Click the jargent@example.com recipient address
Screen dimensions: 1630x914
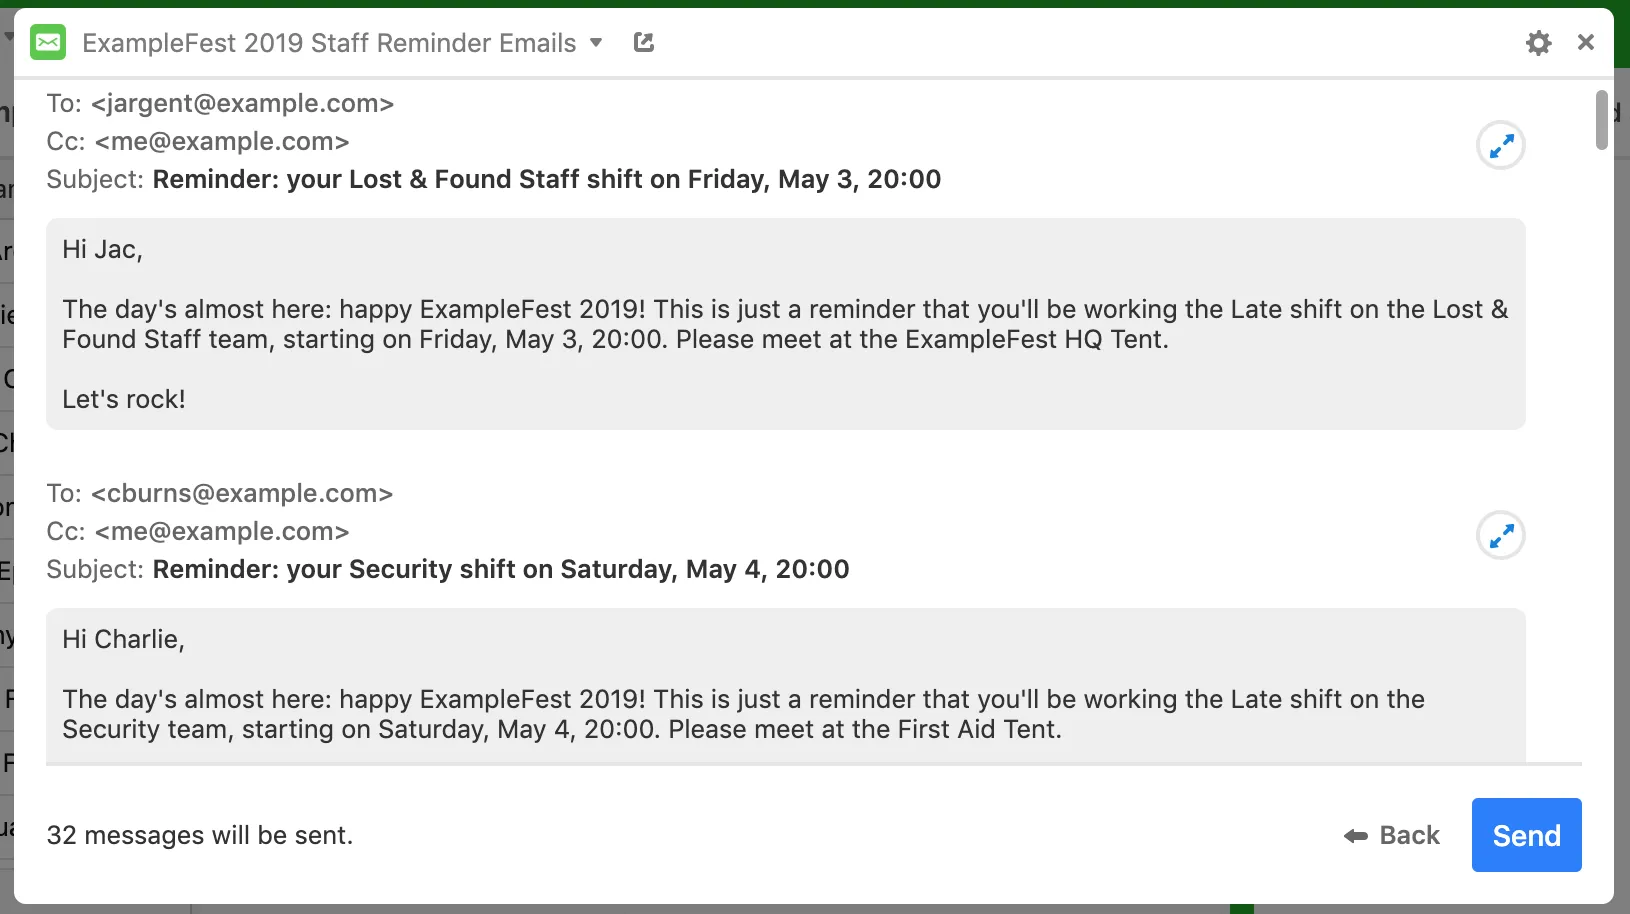pos(242,104)
